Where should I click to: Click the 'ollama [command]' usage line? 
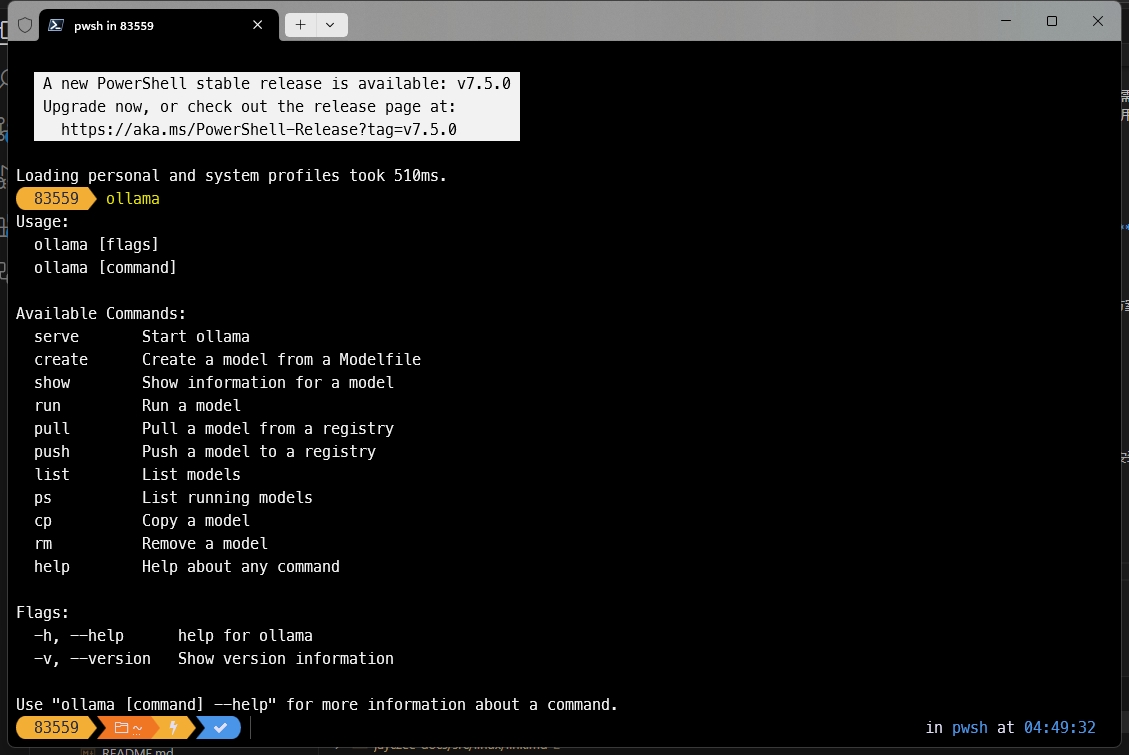point(105,268)
